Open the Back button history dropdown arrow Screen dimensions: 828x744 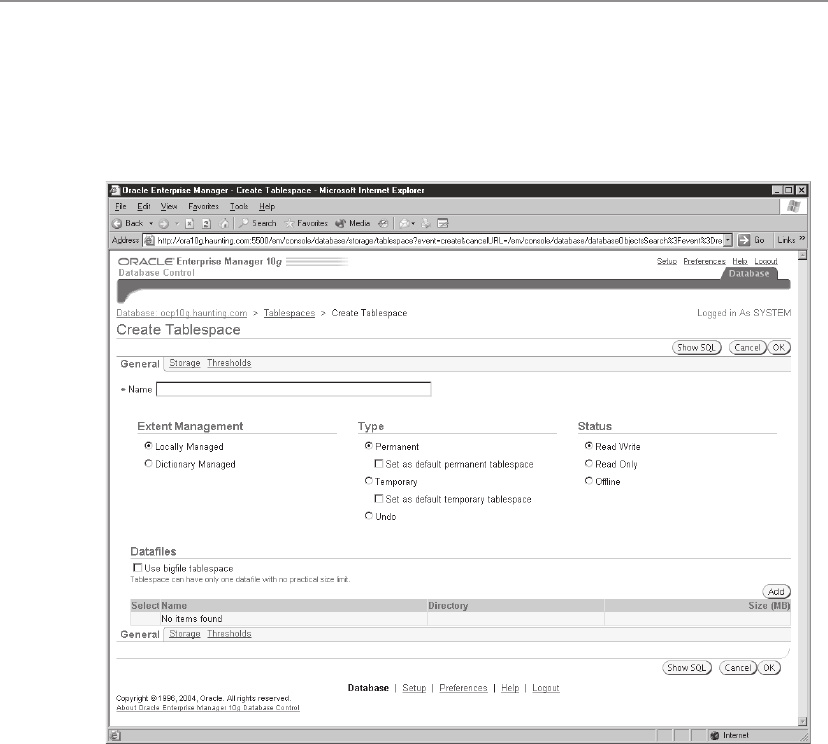tap(151, 224)
